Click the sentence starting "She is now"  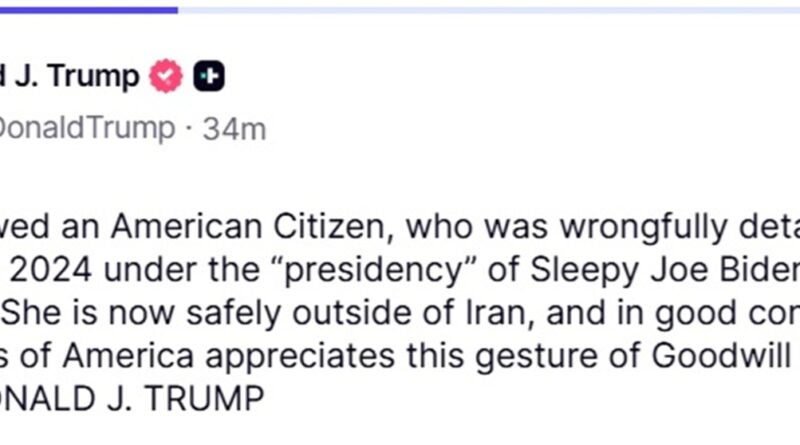(400, 313)
